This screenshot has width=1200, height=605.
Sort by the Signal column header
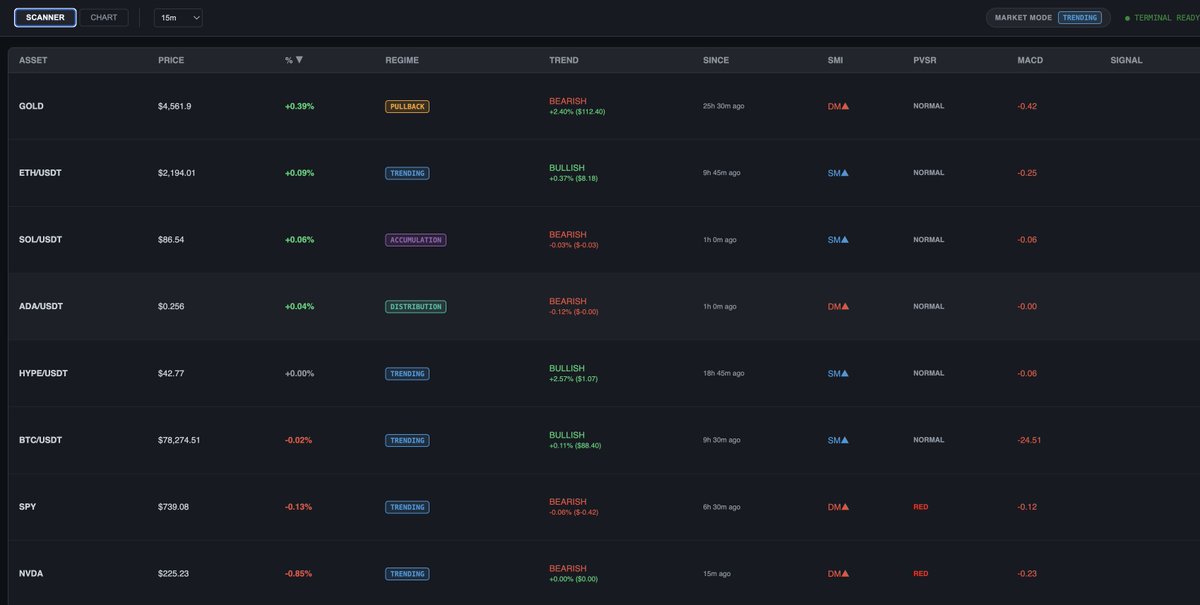point(1126,60)
